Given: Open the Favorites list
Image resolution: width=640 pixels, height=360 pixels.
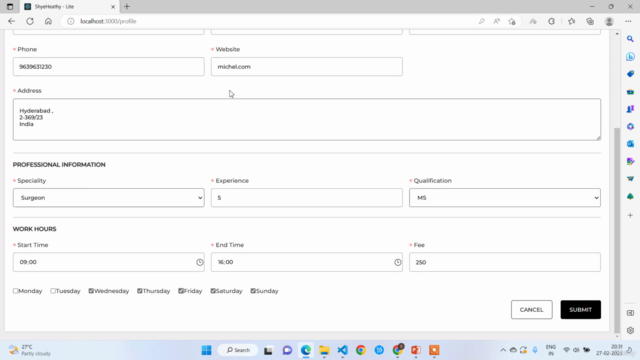Looking at the screenshot, I should coord(571,21).
